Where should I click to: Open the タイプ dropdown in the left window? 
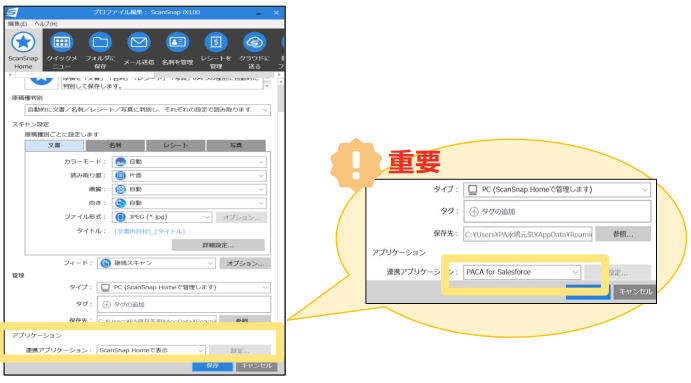(184, 287)
